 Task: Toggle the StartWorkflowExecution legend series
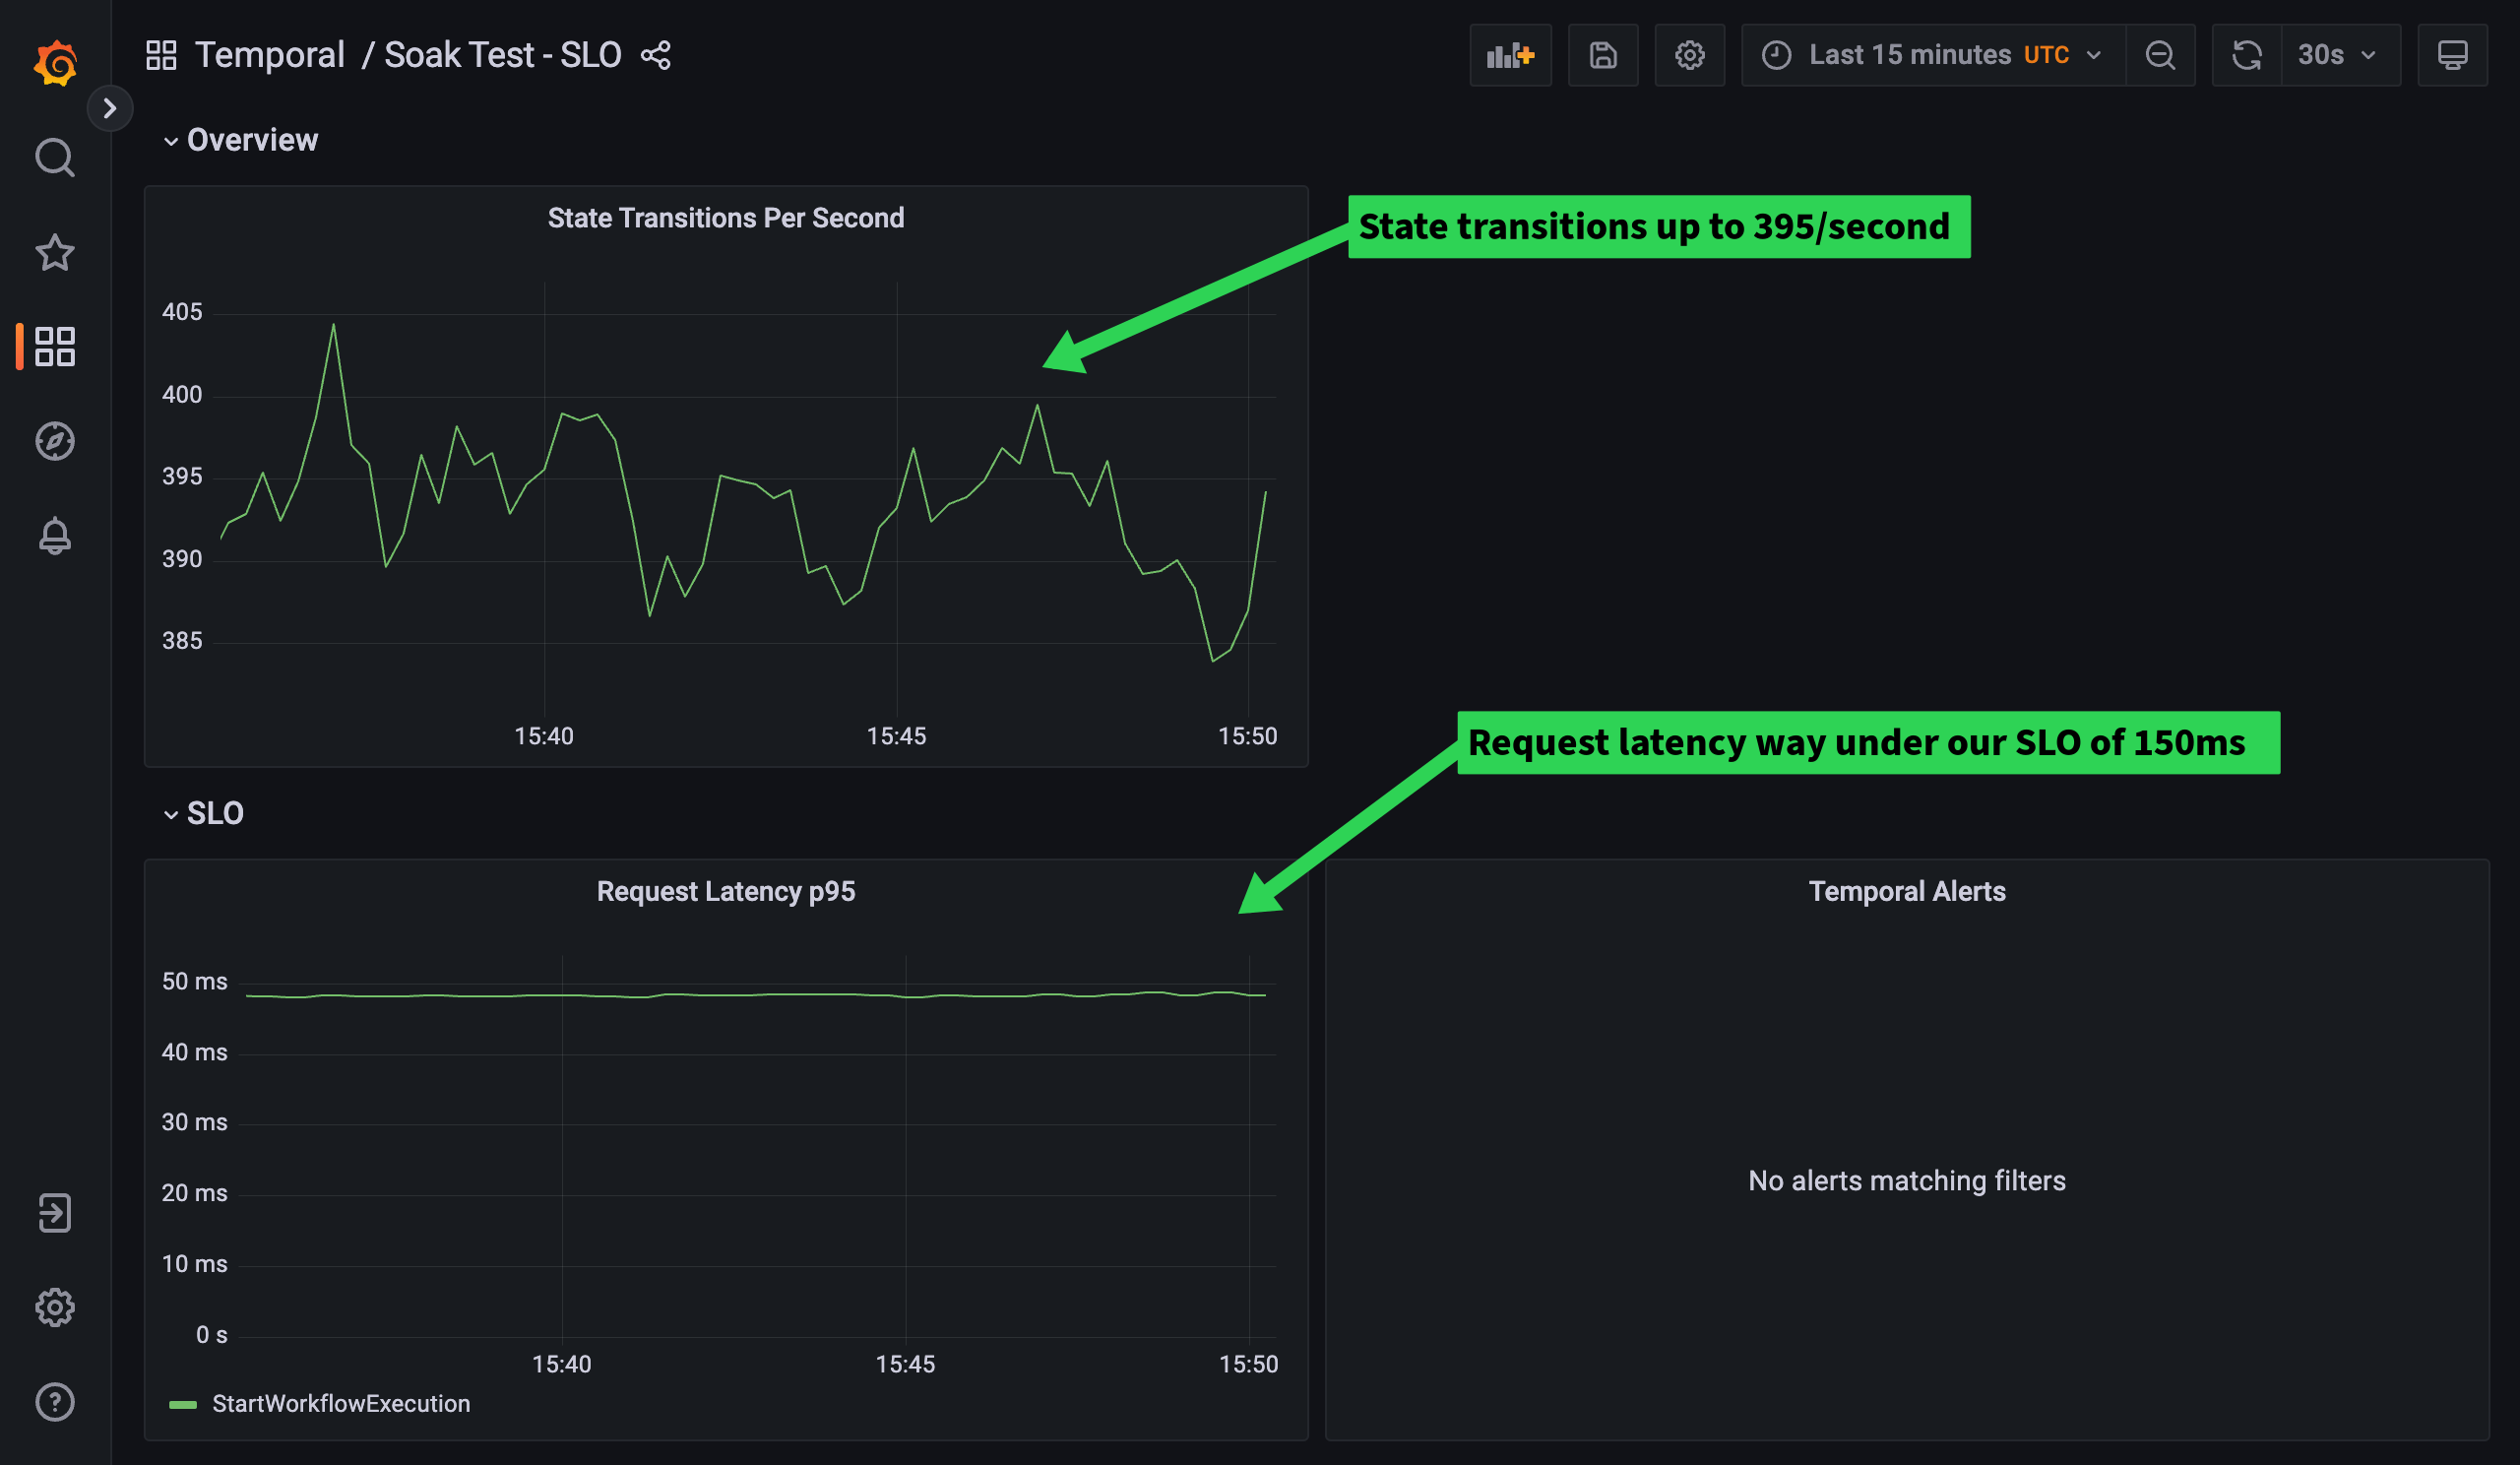341,1404
